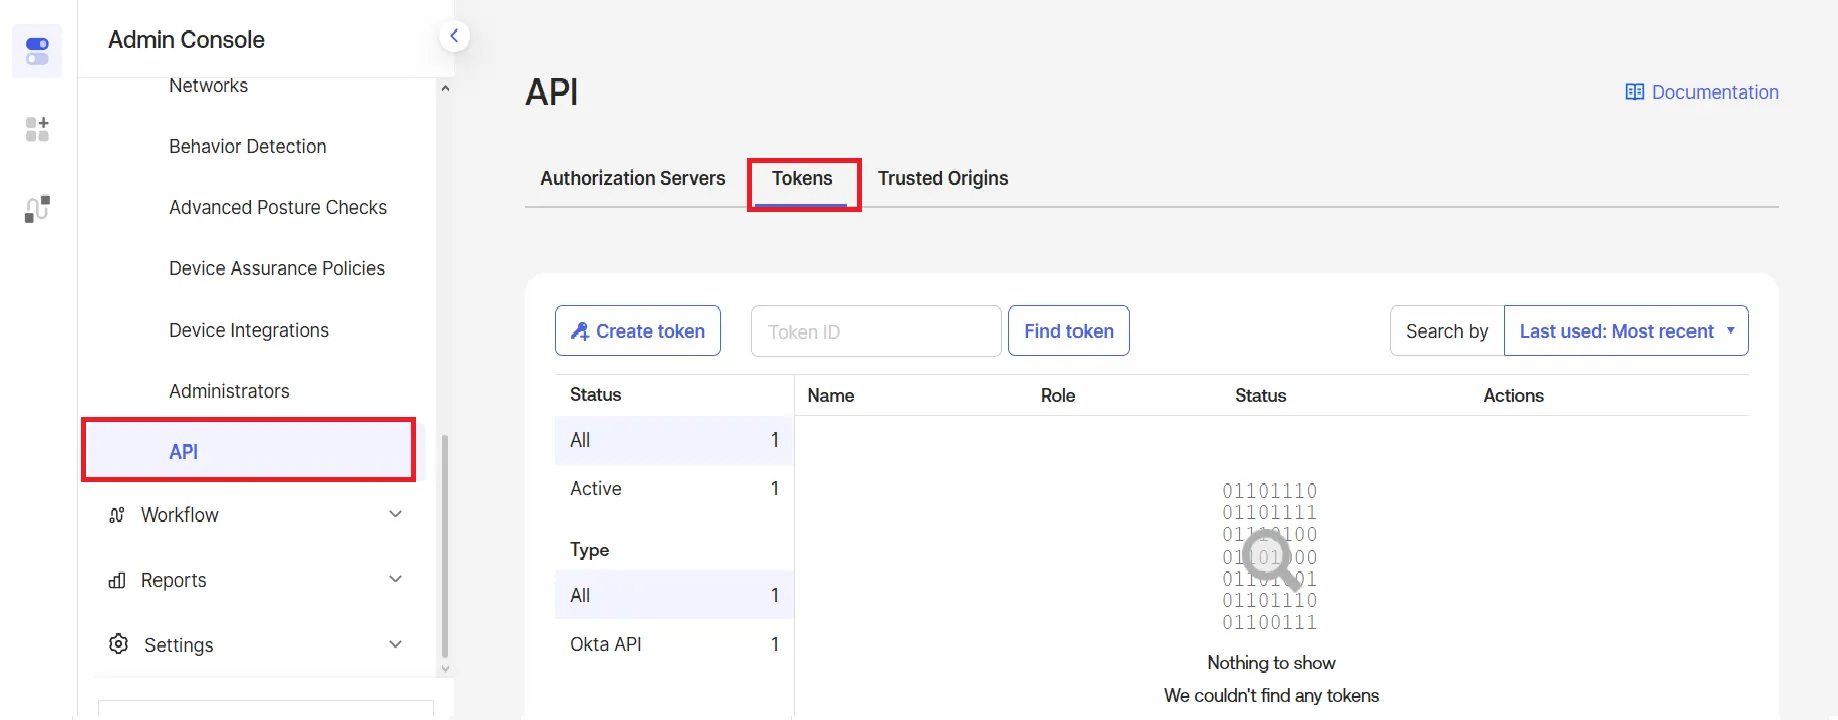Click the Admin Console title
Screen dimensions: 1838x720
[x=186, y=40]
